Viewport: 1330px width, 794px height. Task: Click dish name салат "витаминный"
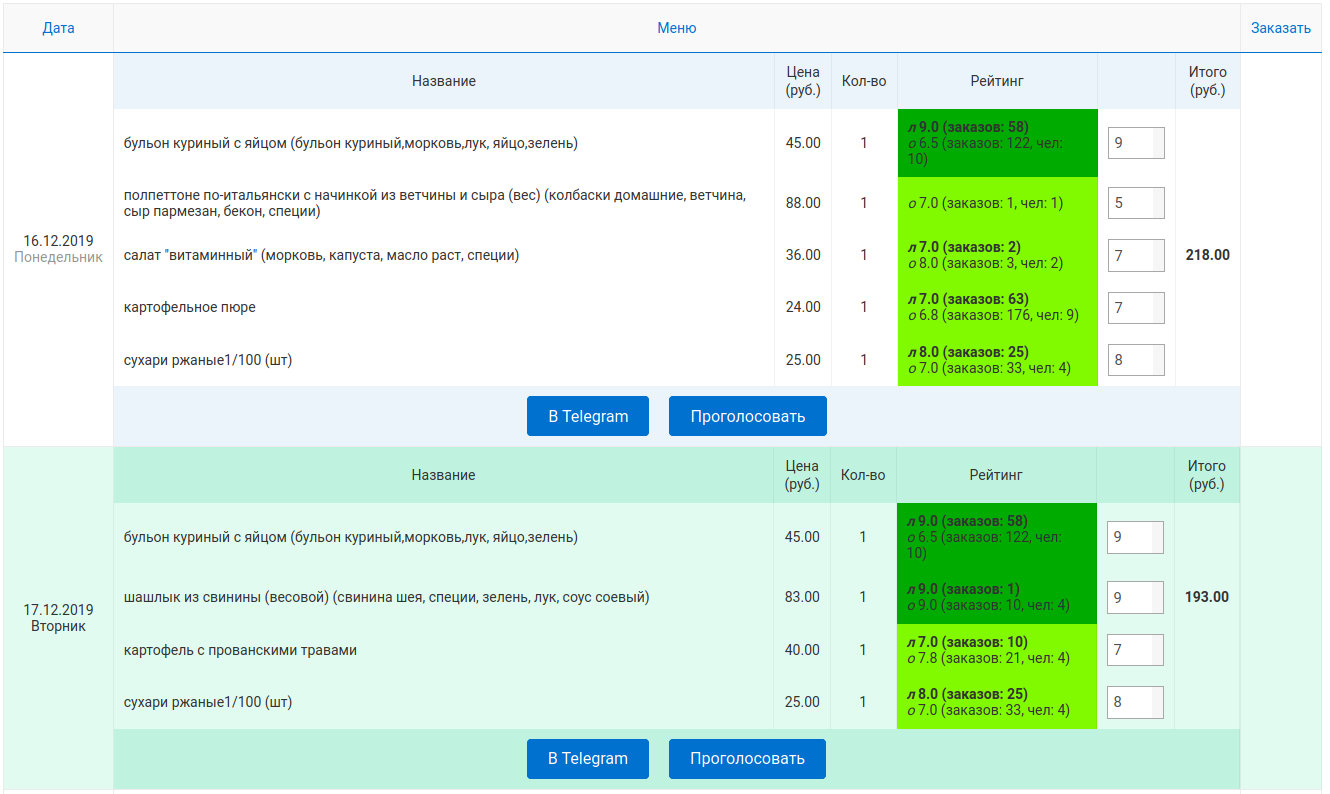[x=321, y=255]
